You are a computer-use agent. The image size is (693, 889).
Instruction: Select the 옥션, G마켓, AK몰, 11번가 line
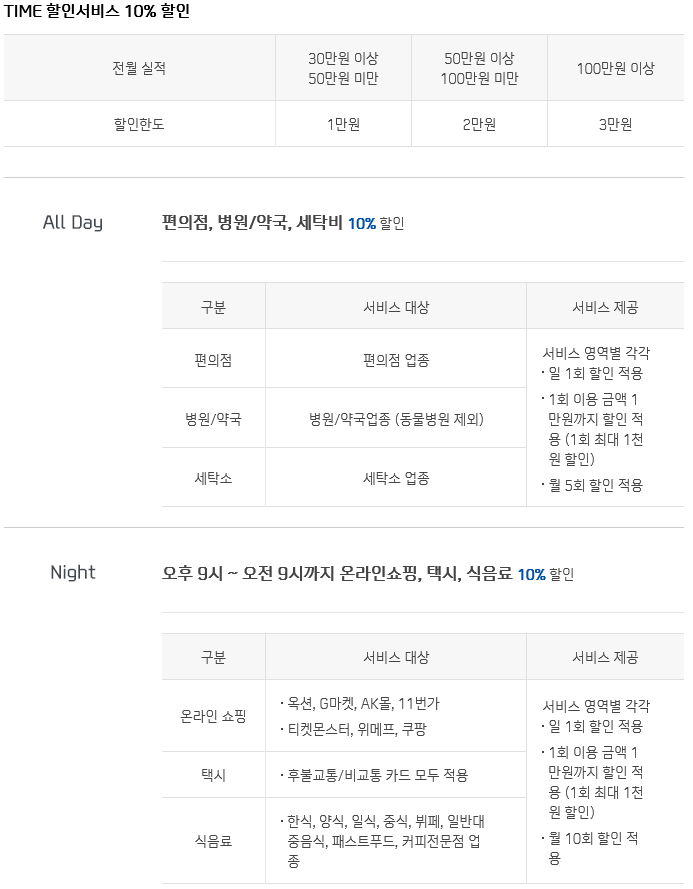pyautogui.click(x=360, y=704)
